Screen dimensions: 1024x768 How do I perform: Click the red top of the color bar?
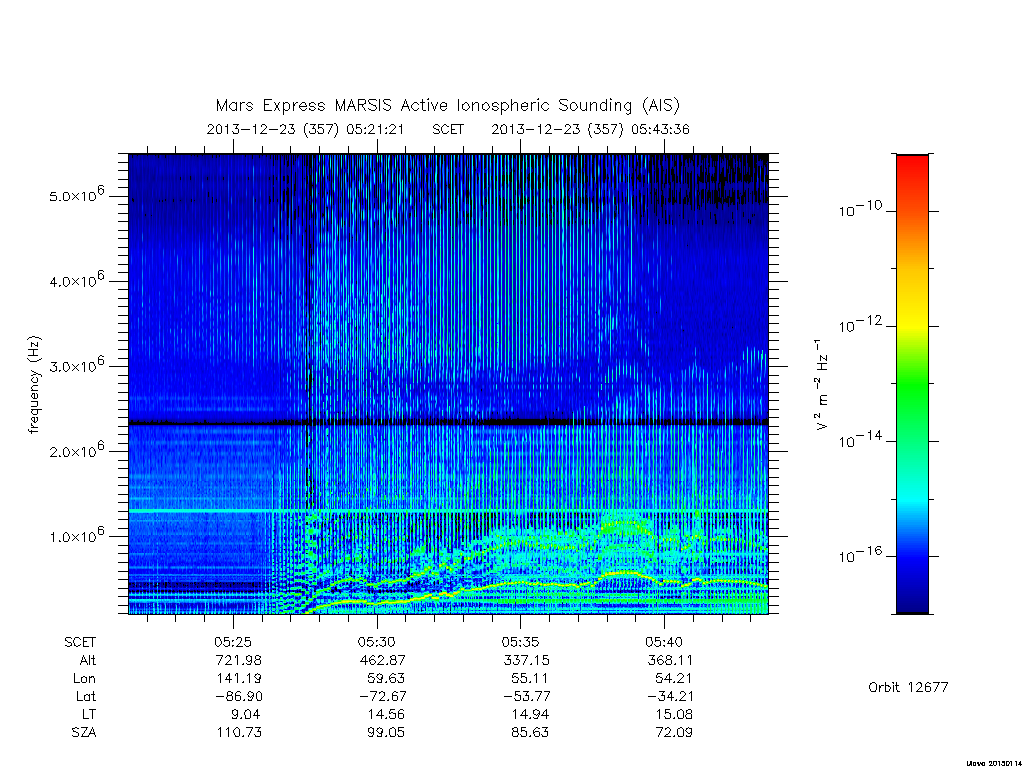click(x=912, y=165)
